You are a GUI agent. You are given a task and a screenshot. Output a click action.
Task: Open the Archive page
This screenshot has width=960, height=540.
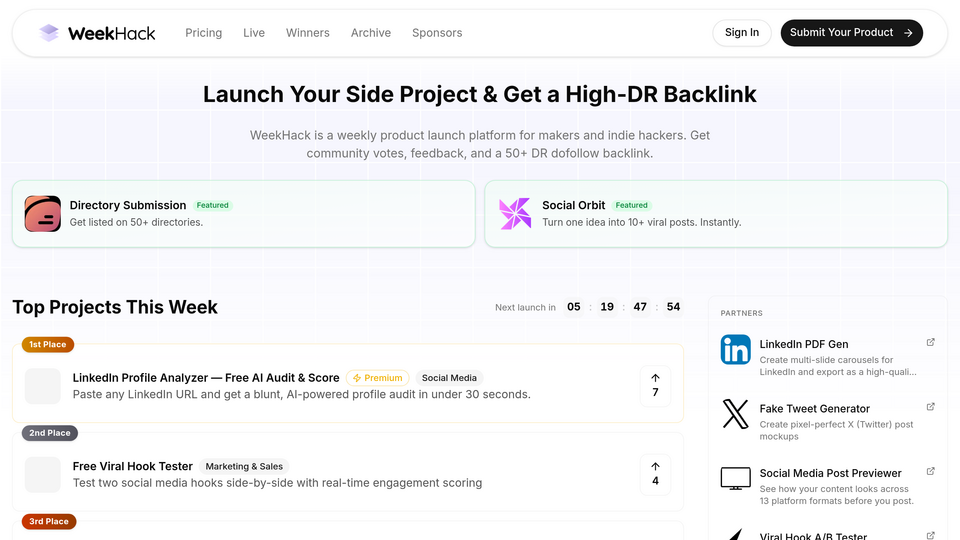371,33
